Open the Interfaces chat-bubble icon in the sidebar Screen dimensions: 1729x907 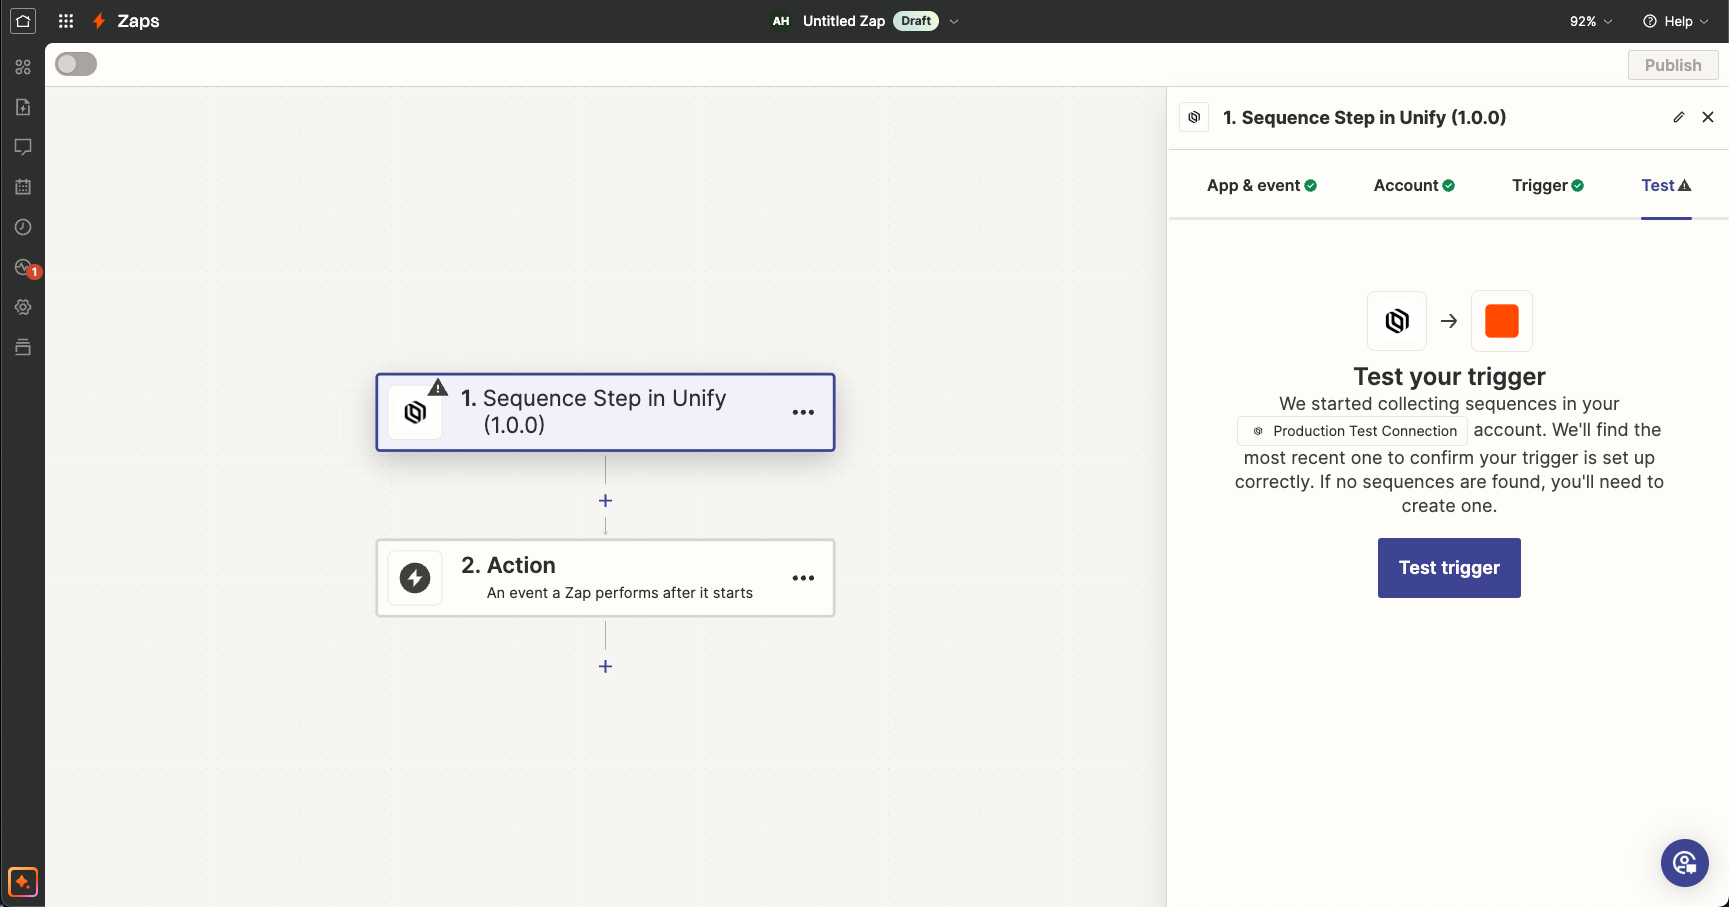click(22, 147)
